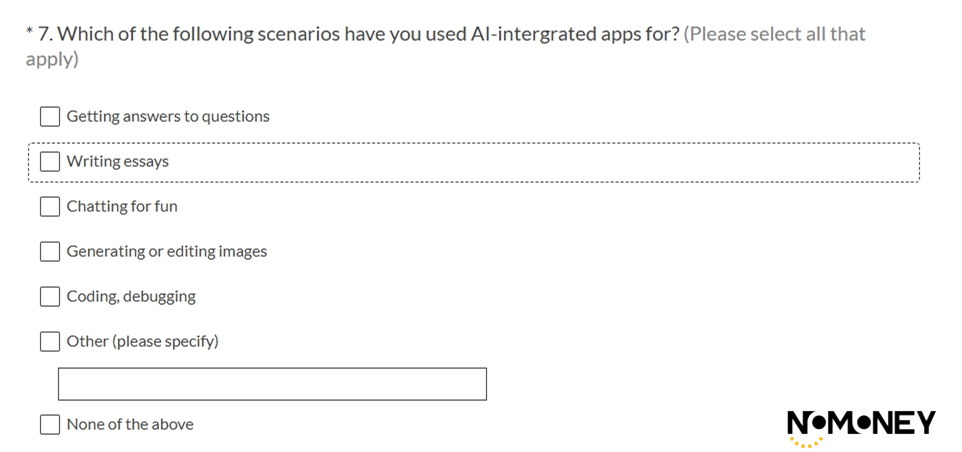
Task: Click the 'Chatting for fun' label text
Action: 122,207
